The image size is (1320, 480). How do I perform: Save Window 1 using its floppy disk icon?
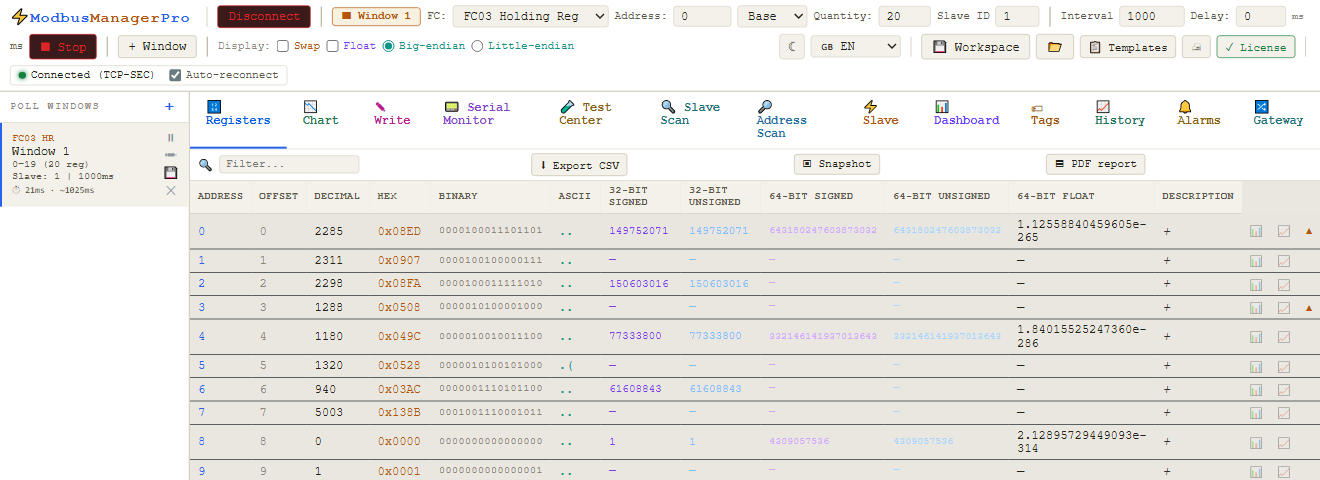point(170,172)
